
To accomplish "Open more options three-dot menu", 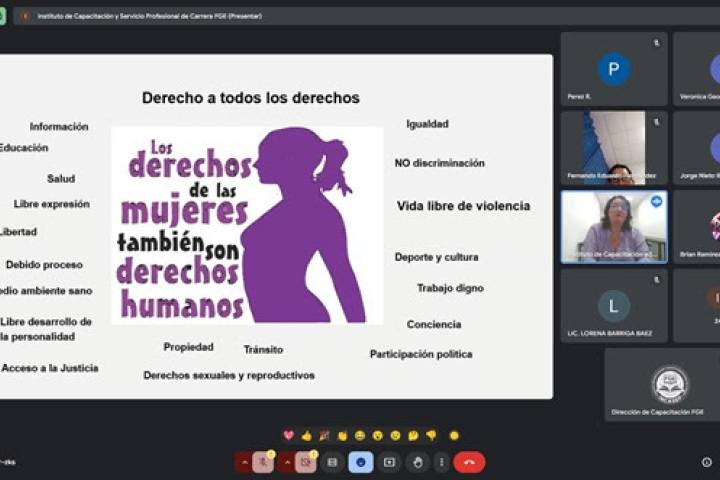I will tap(441, 462).
